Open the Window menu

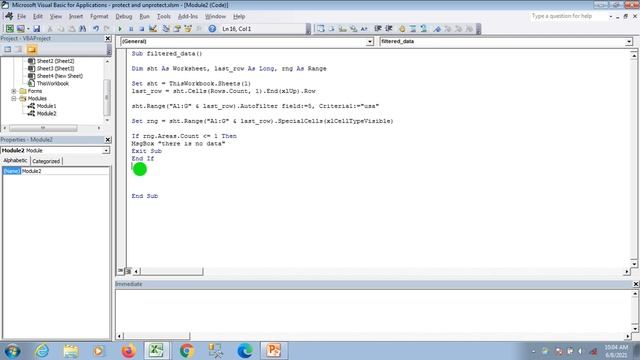[216, 16]
